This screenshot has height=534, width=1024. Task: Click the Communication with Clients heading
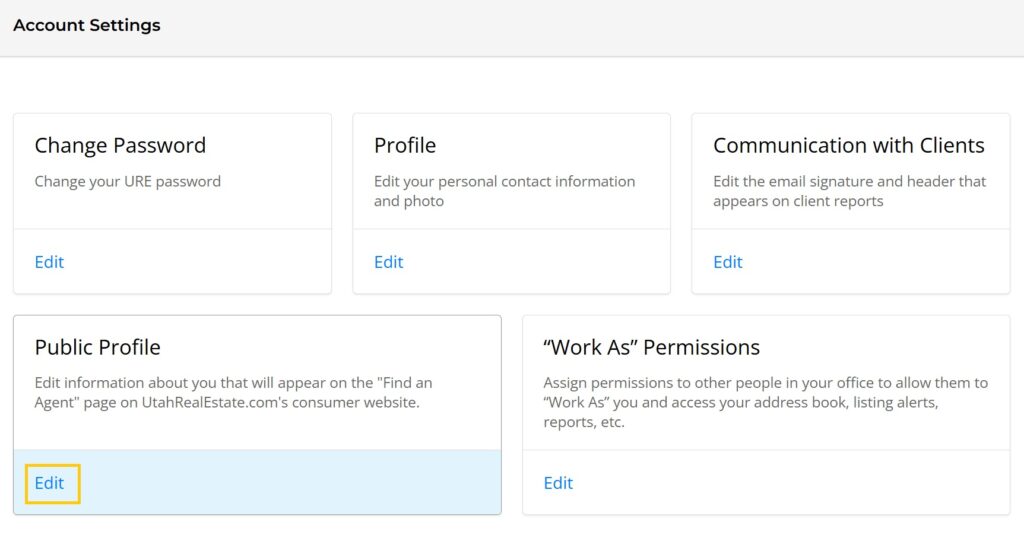coord(848,145)
